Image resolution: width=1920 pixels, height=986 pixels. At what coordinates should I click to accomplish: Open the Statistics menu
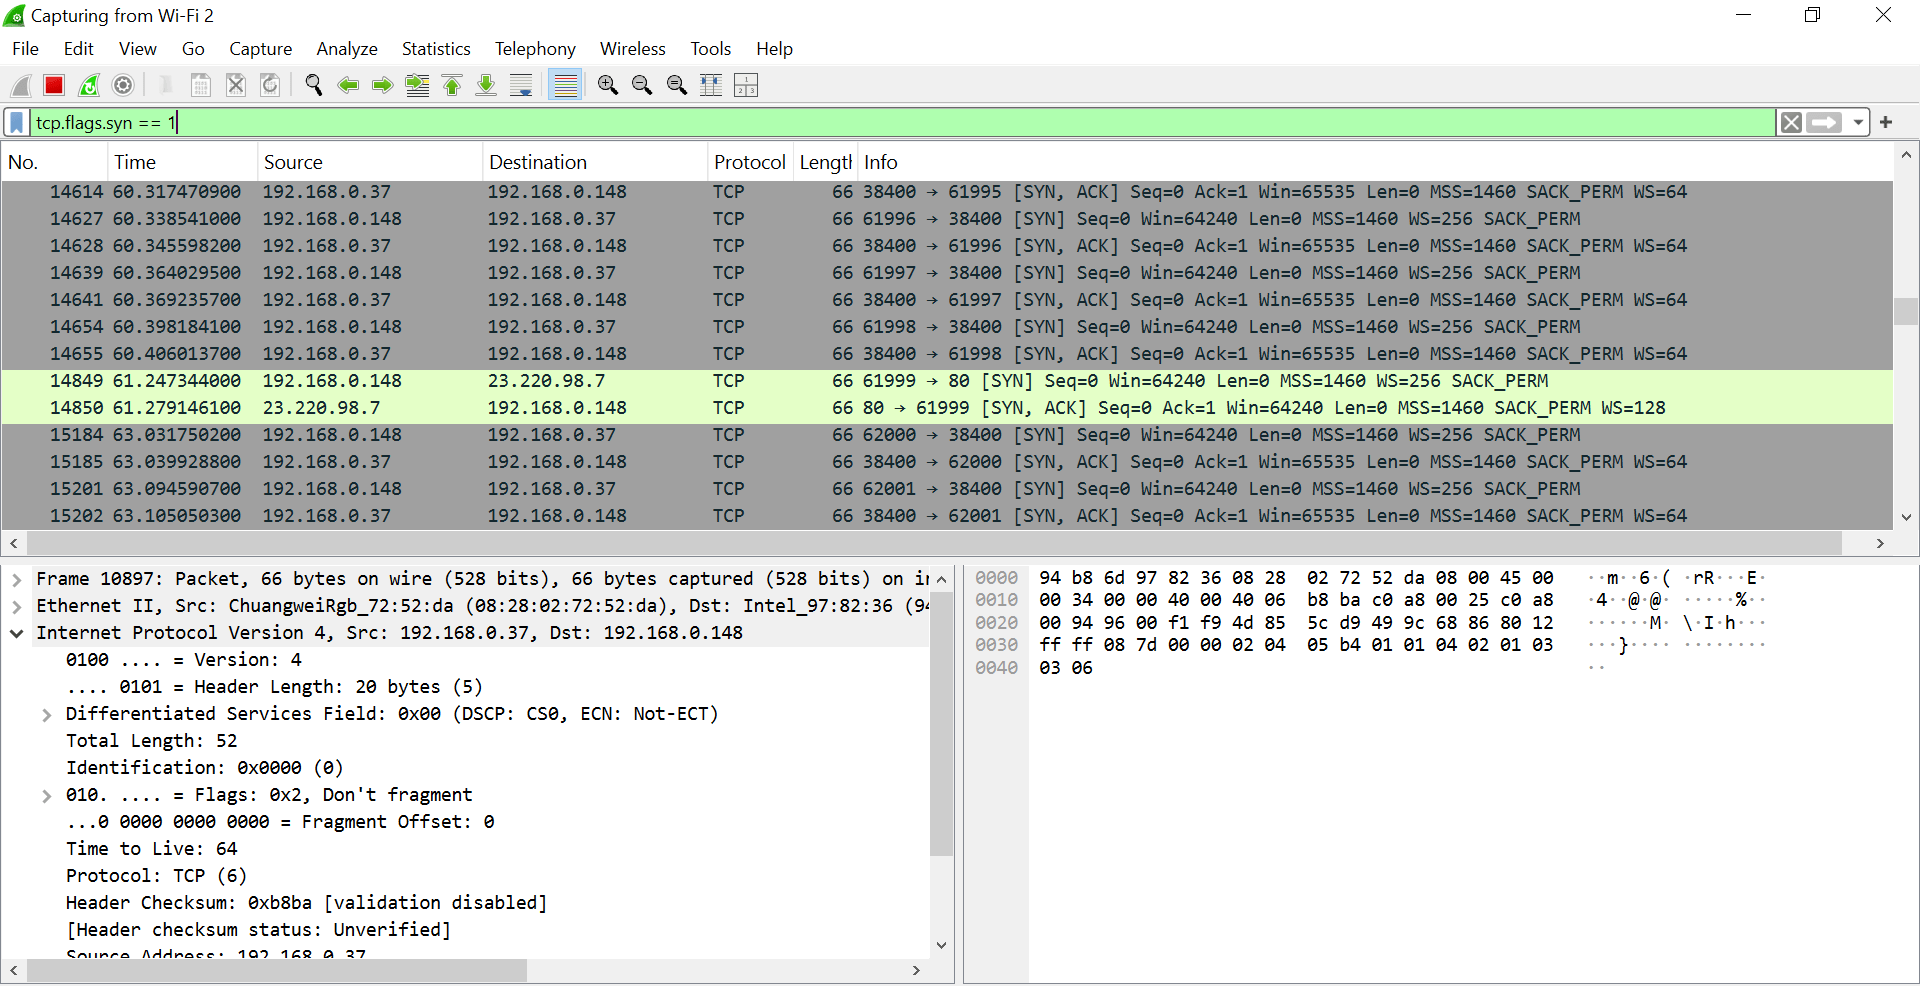(435, 49)
